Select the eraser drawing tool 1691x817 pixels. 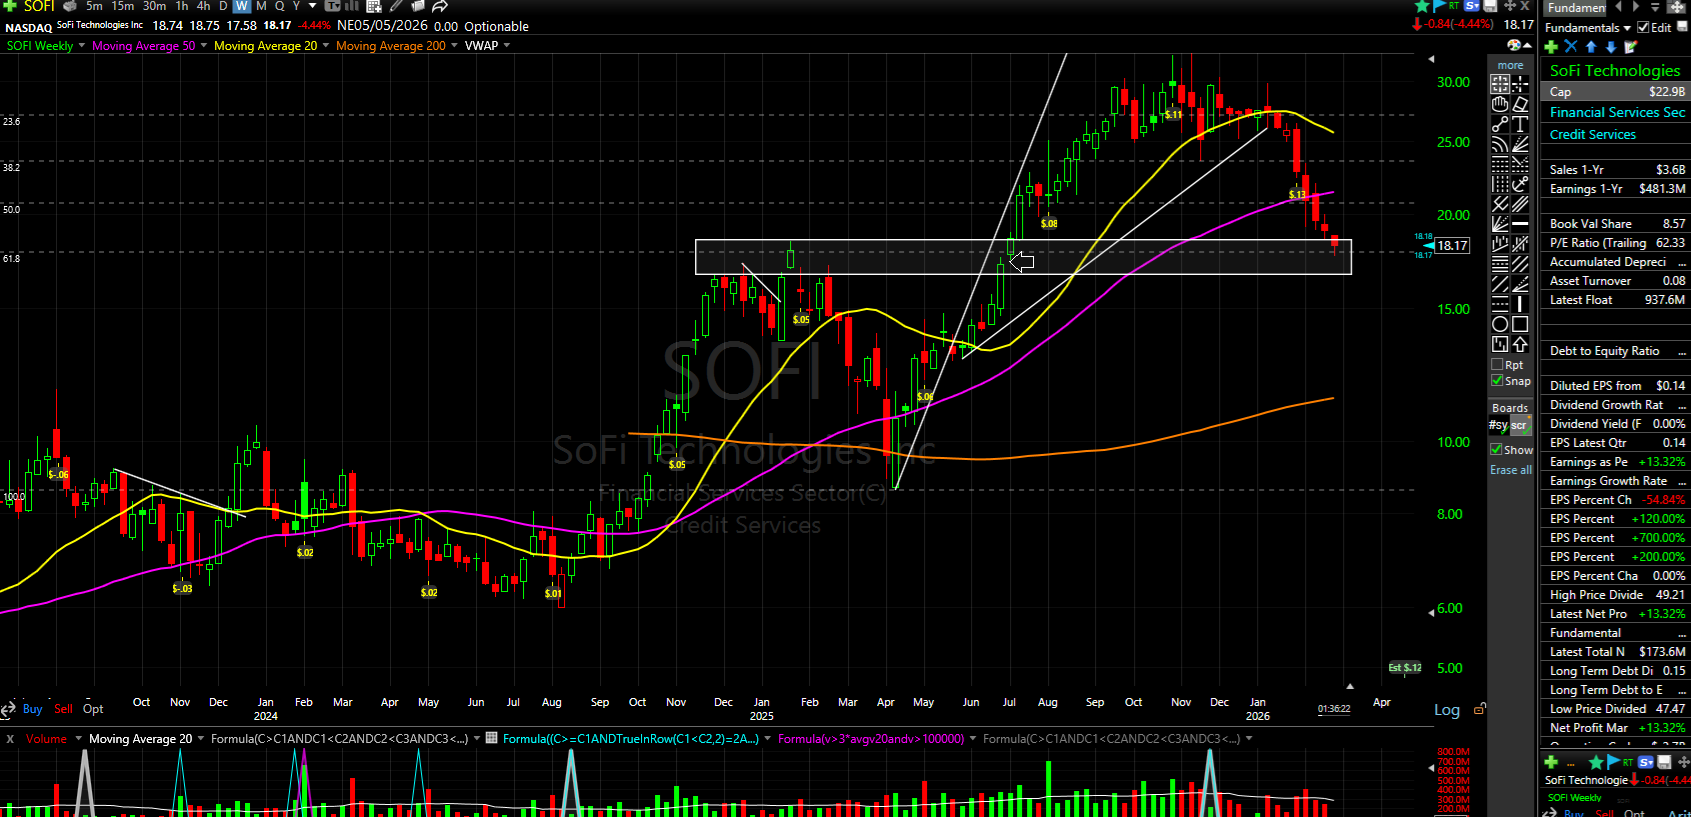click(1520, 104)
